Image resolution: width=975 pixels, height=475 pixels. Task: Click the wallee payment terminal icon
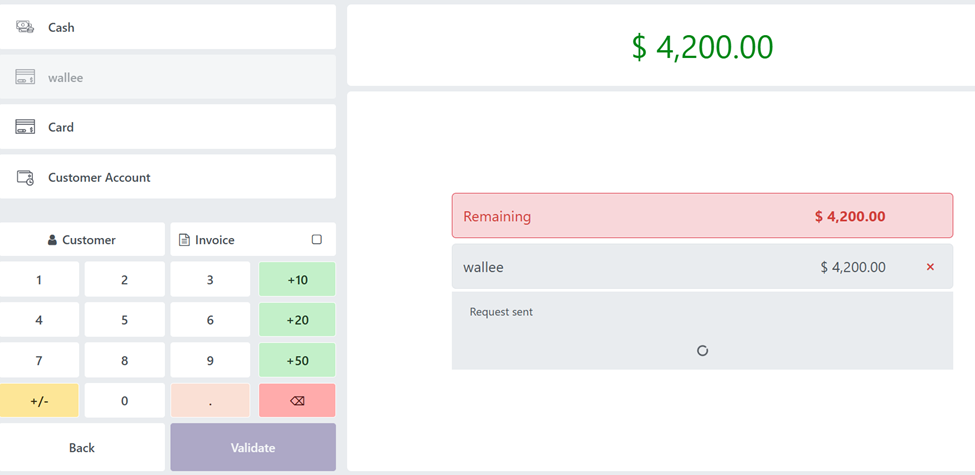[25, 77]
